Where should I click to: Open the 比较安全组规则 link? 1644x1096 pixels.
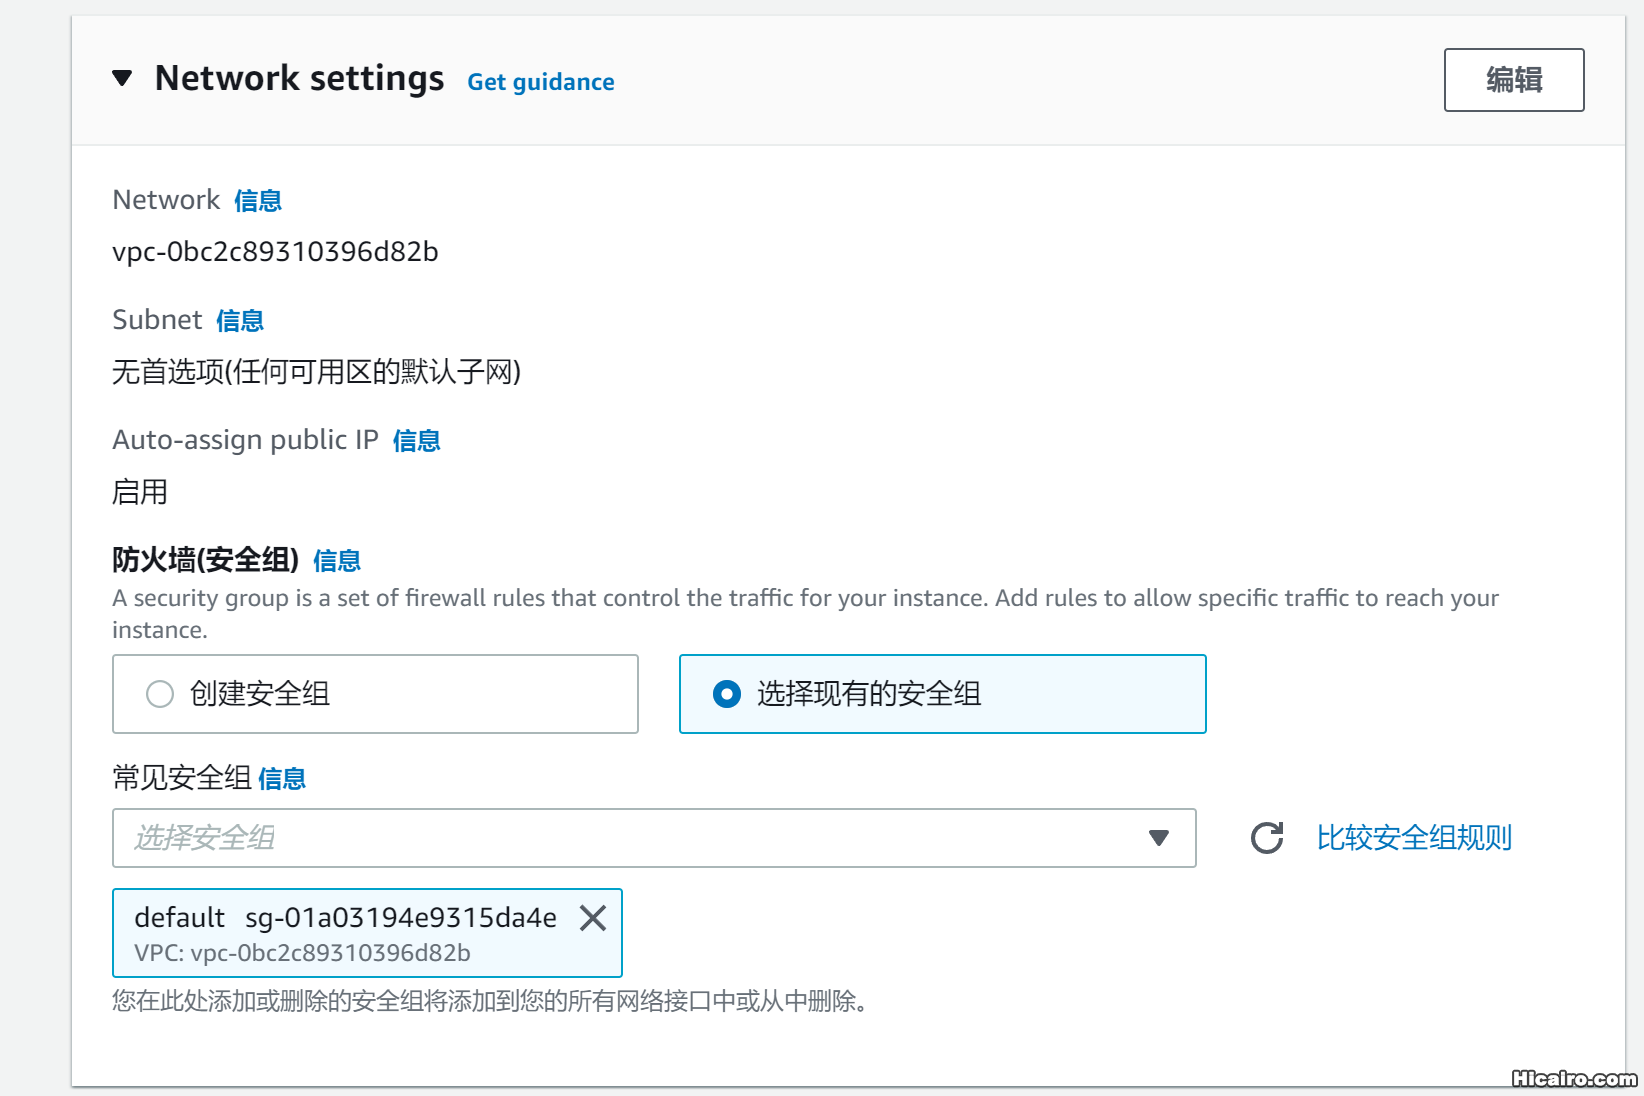click(x=1413, y=838)
